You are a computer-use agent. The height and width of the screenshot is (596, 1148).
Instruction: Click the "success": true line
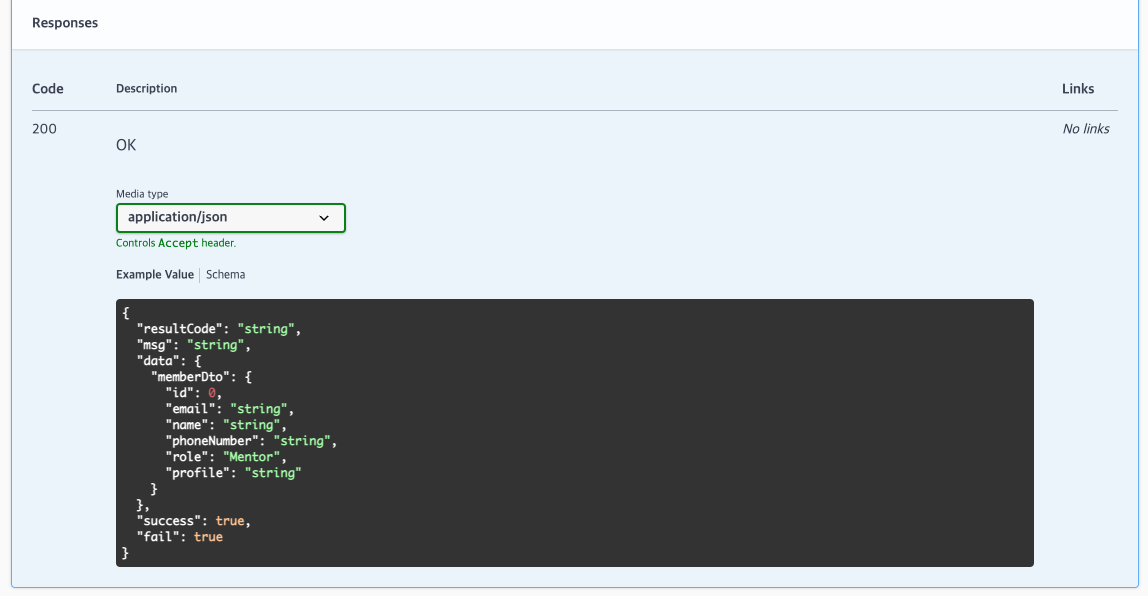(194, 521)
